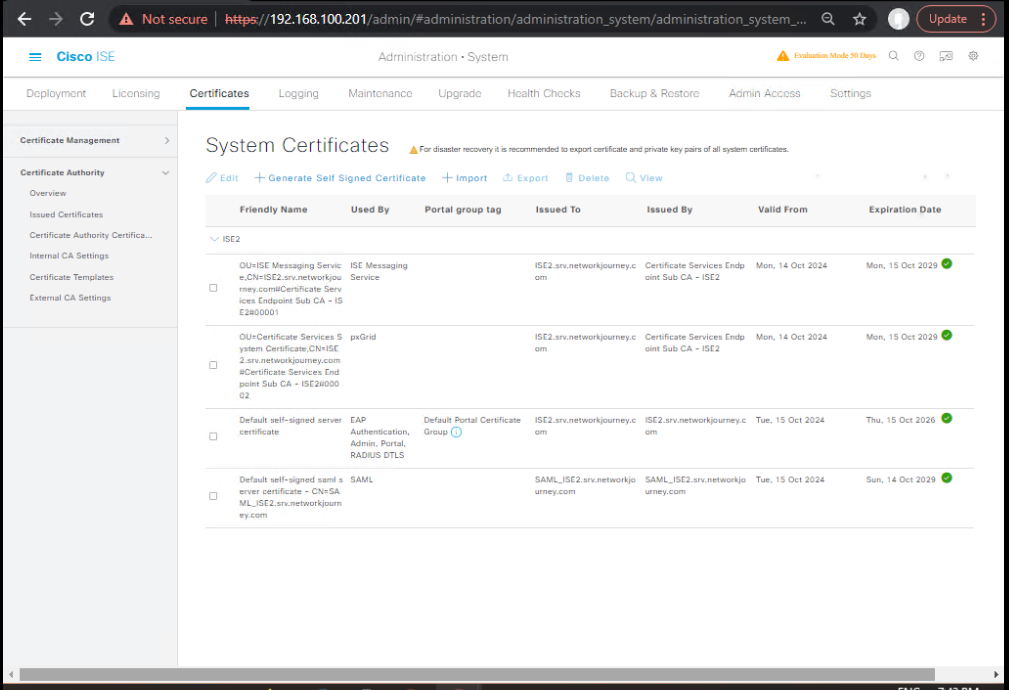
Task: Open the hamburger navigation menu
Action: 35,57
